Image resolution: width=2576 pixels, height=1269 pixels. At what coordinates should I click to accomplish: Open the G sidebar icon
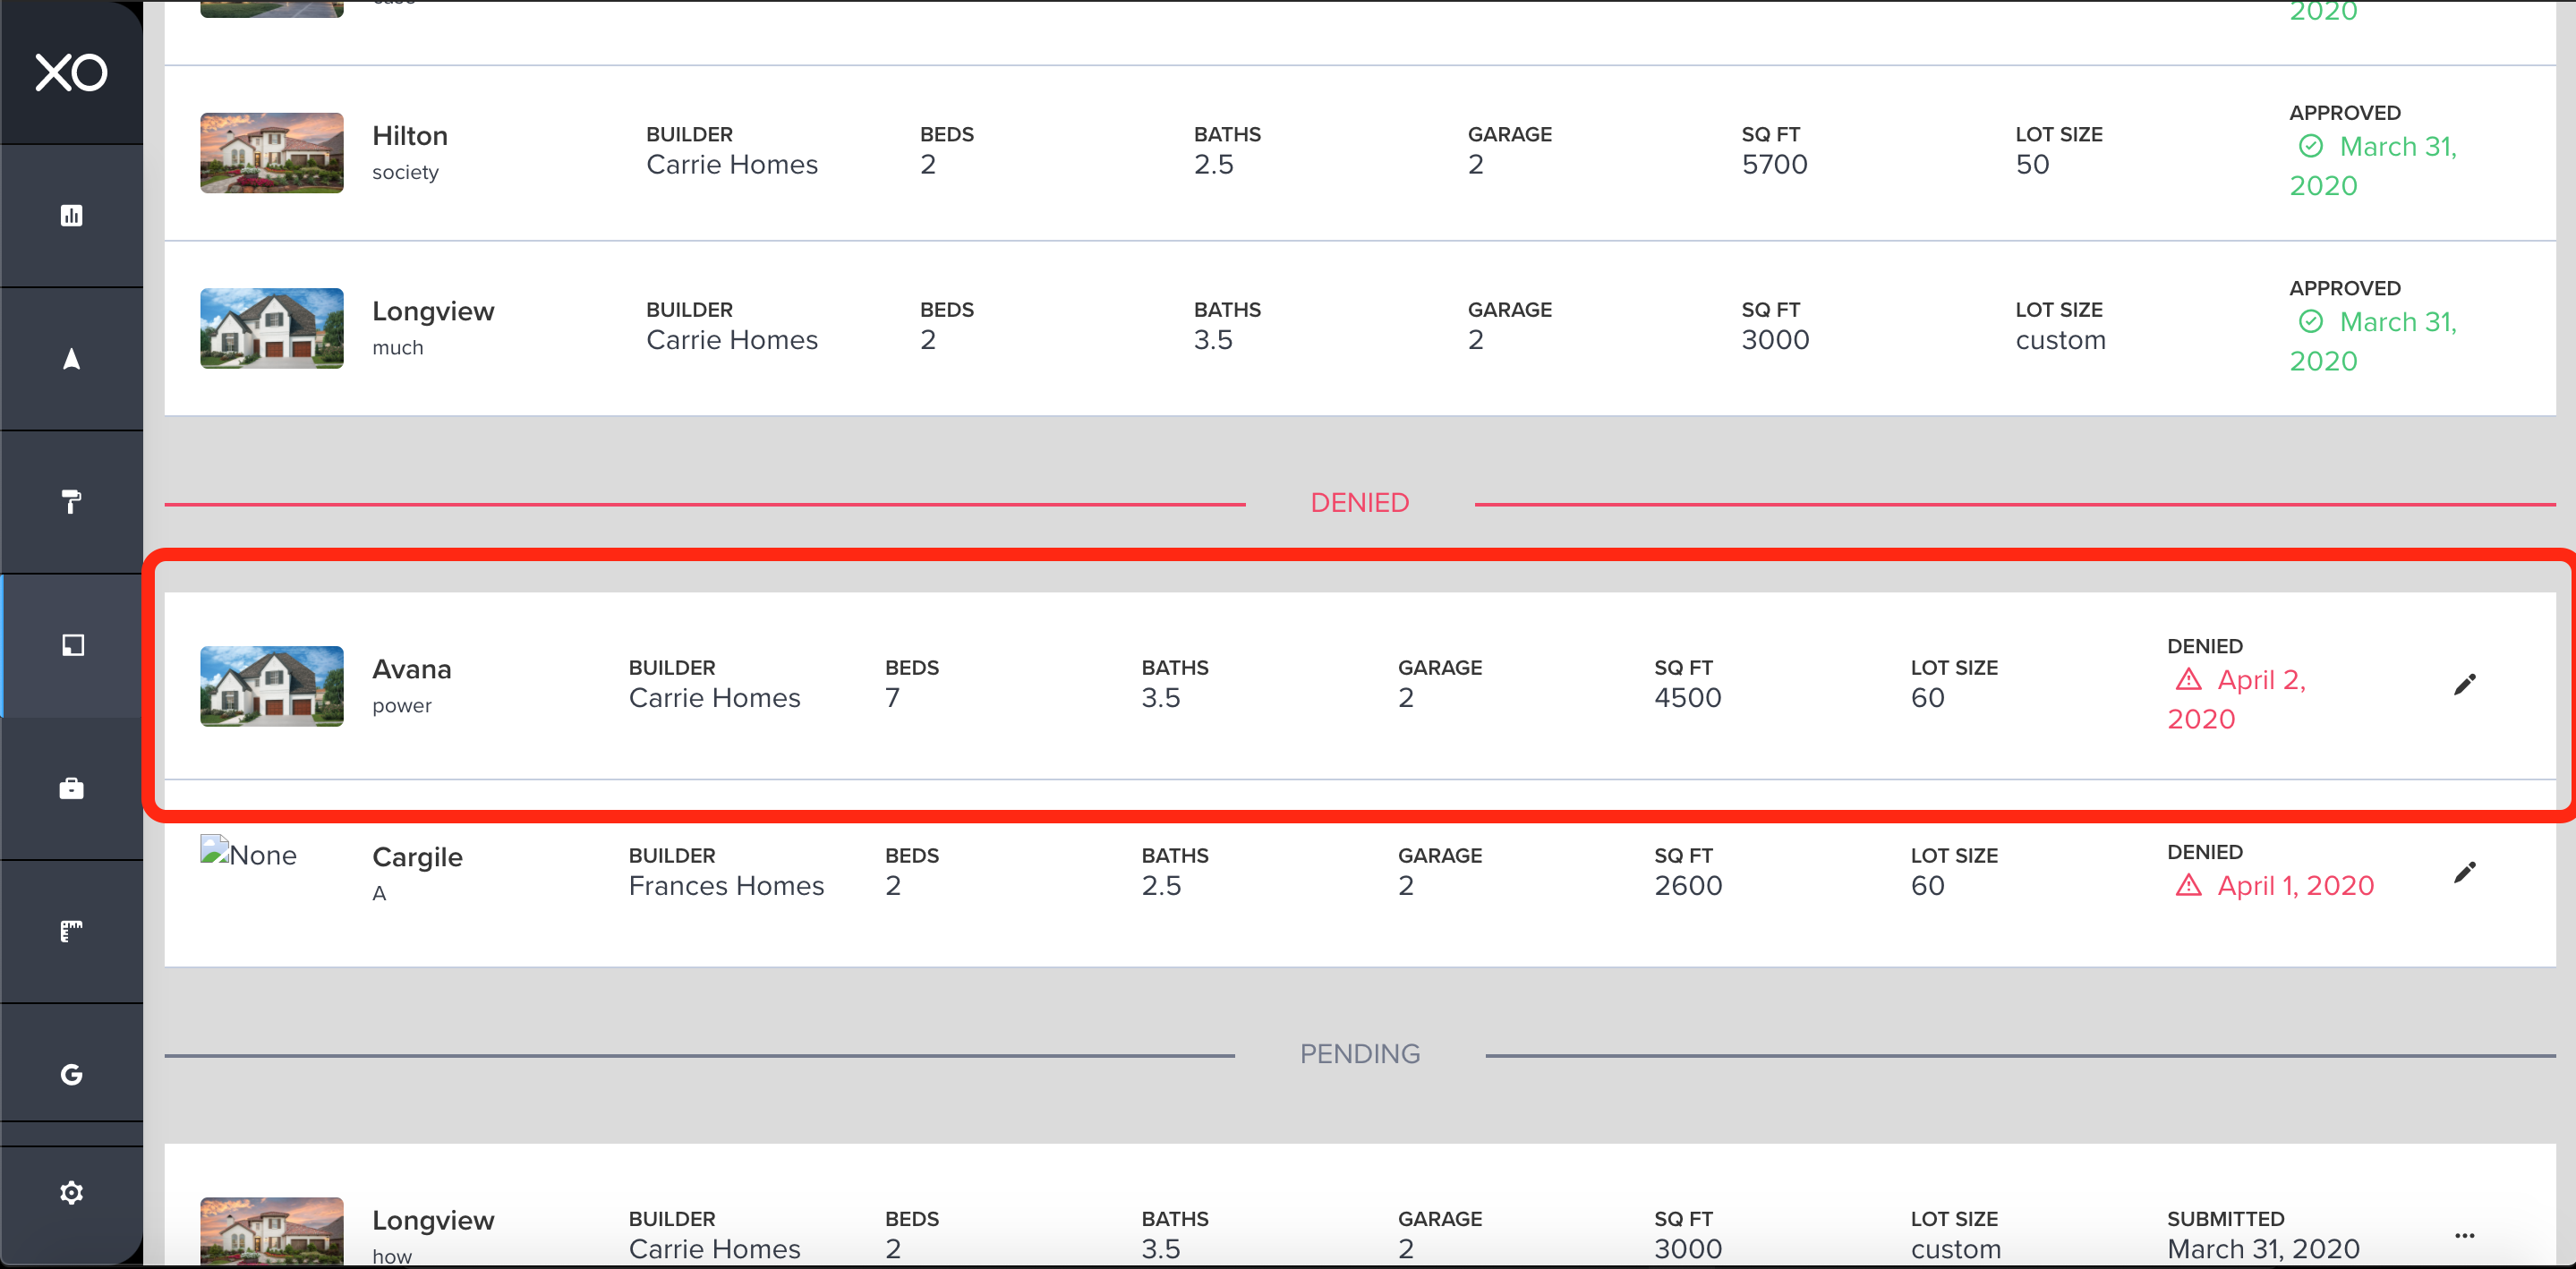71,1074
